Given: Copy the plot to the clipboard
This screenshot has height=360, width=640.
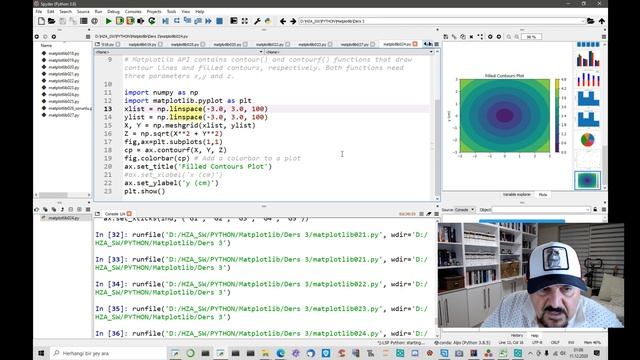Looking at the screenshot, I should 463,37.
